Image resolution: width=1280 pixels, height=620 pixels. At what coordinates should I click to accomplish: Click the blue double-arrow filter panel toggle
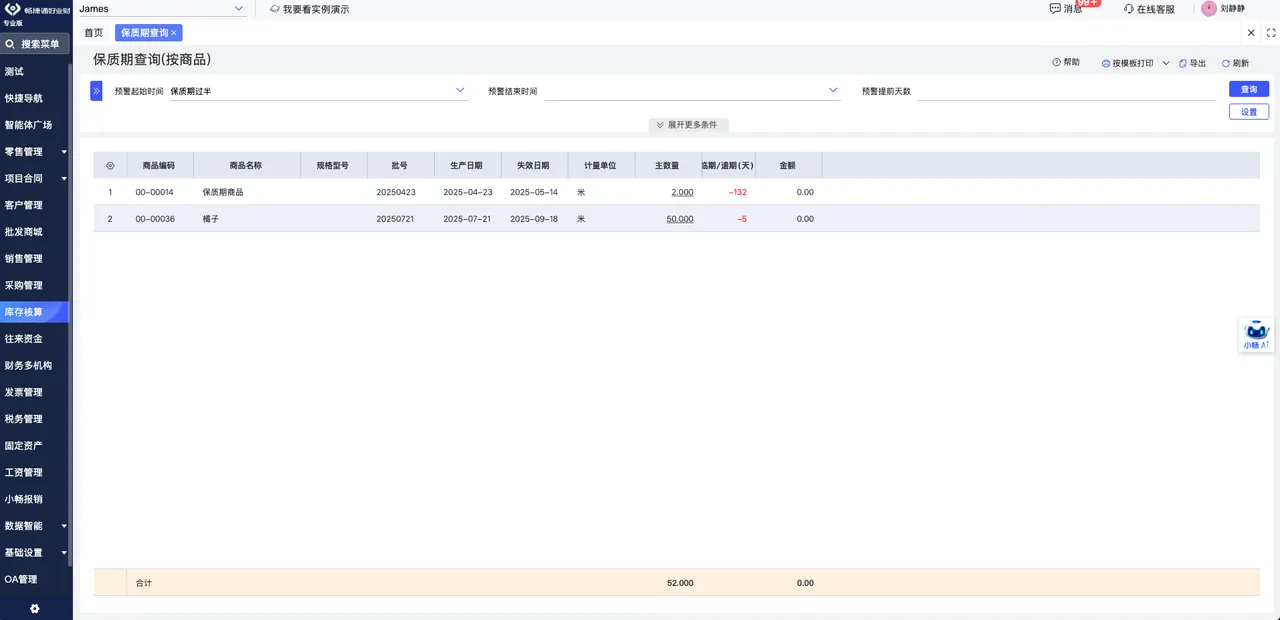[96, 91]
